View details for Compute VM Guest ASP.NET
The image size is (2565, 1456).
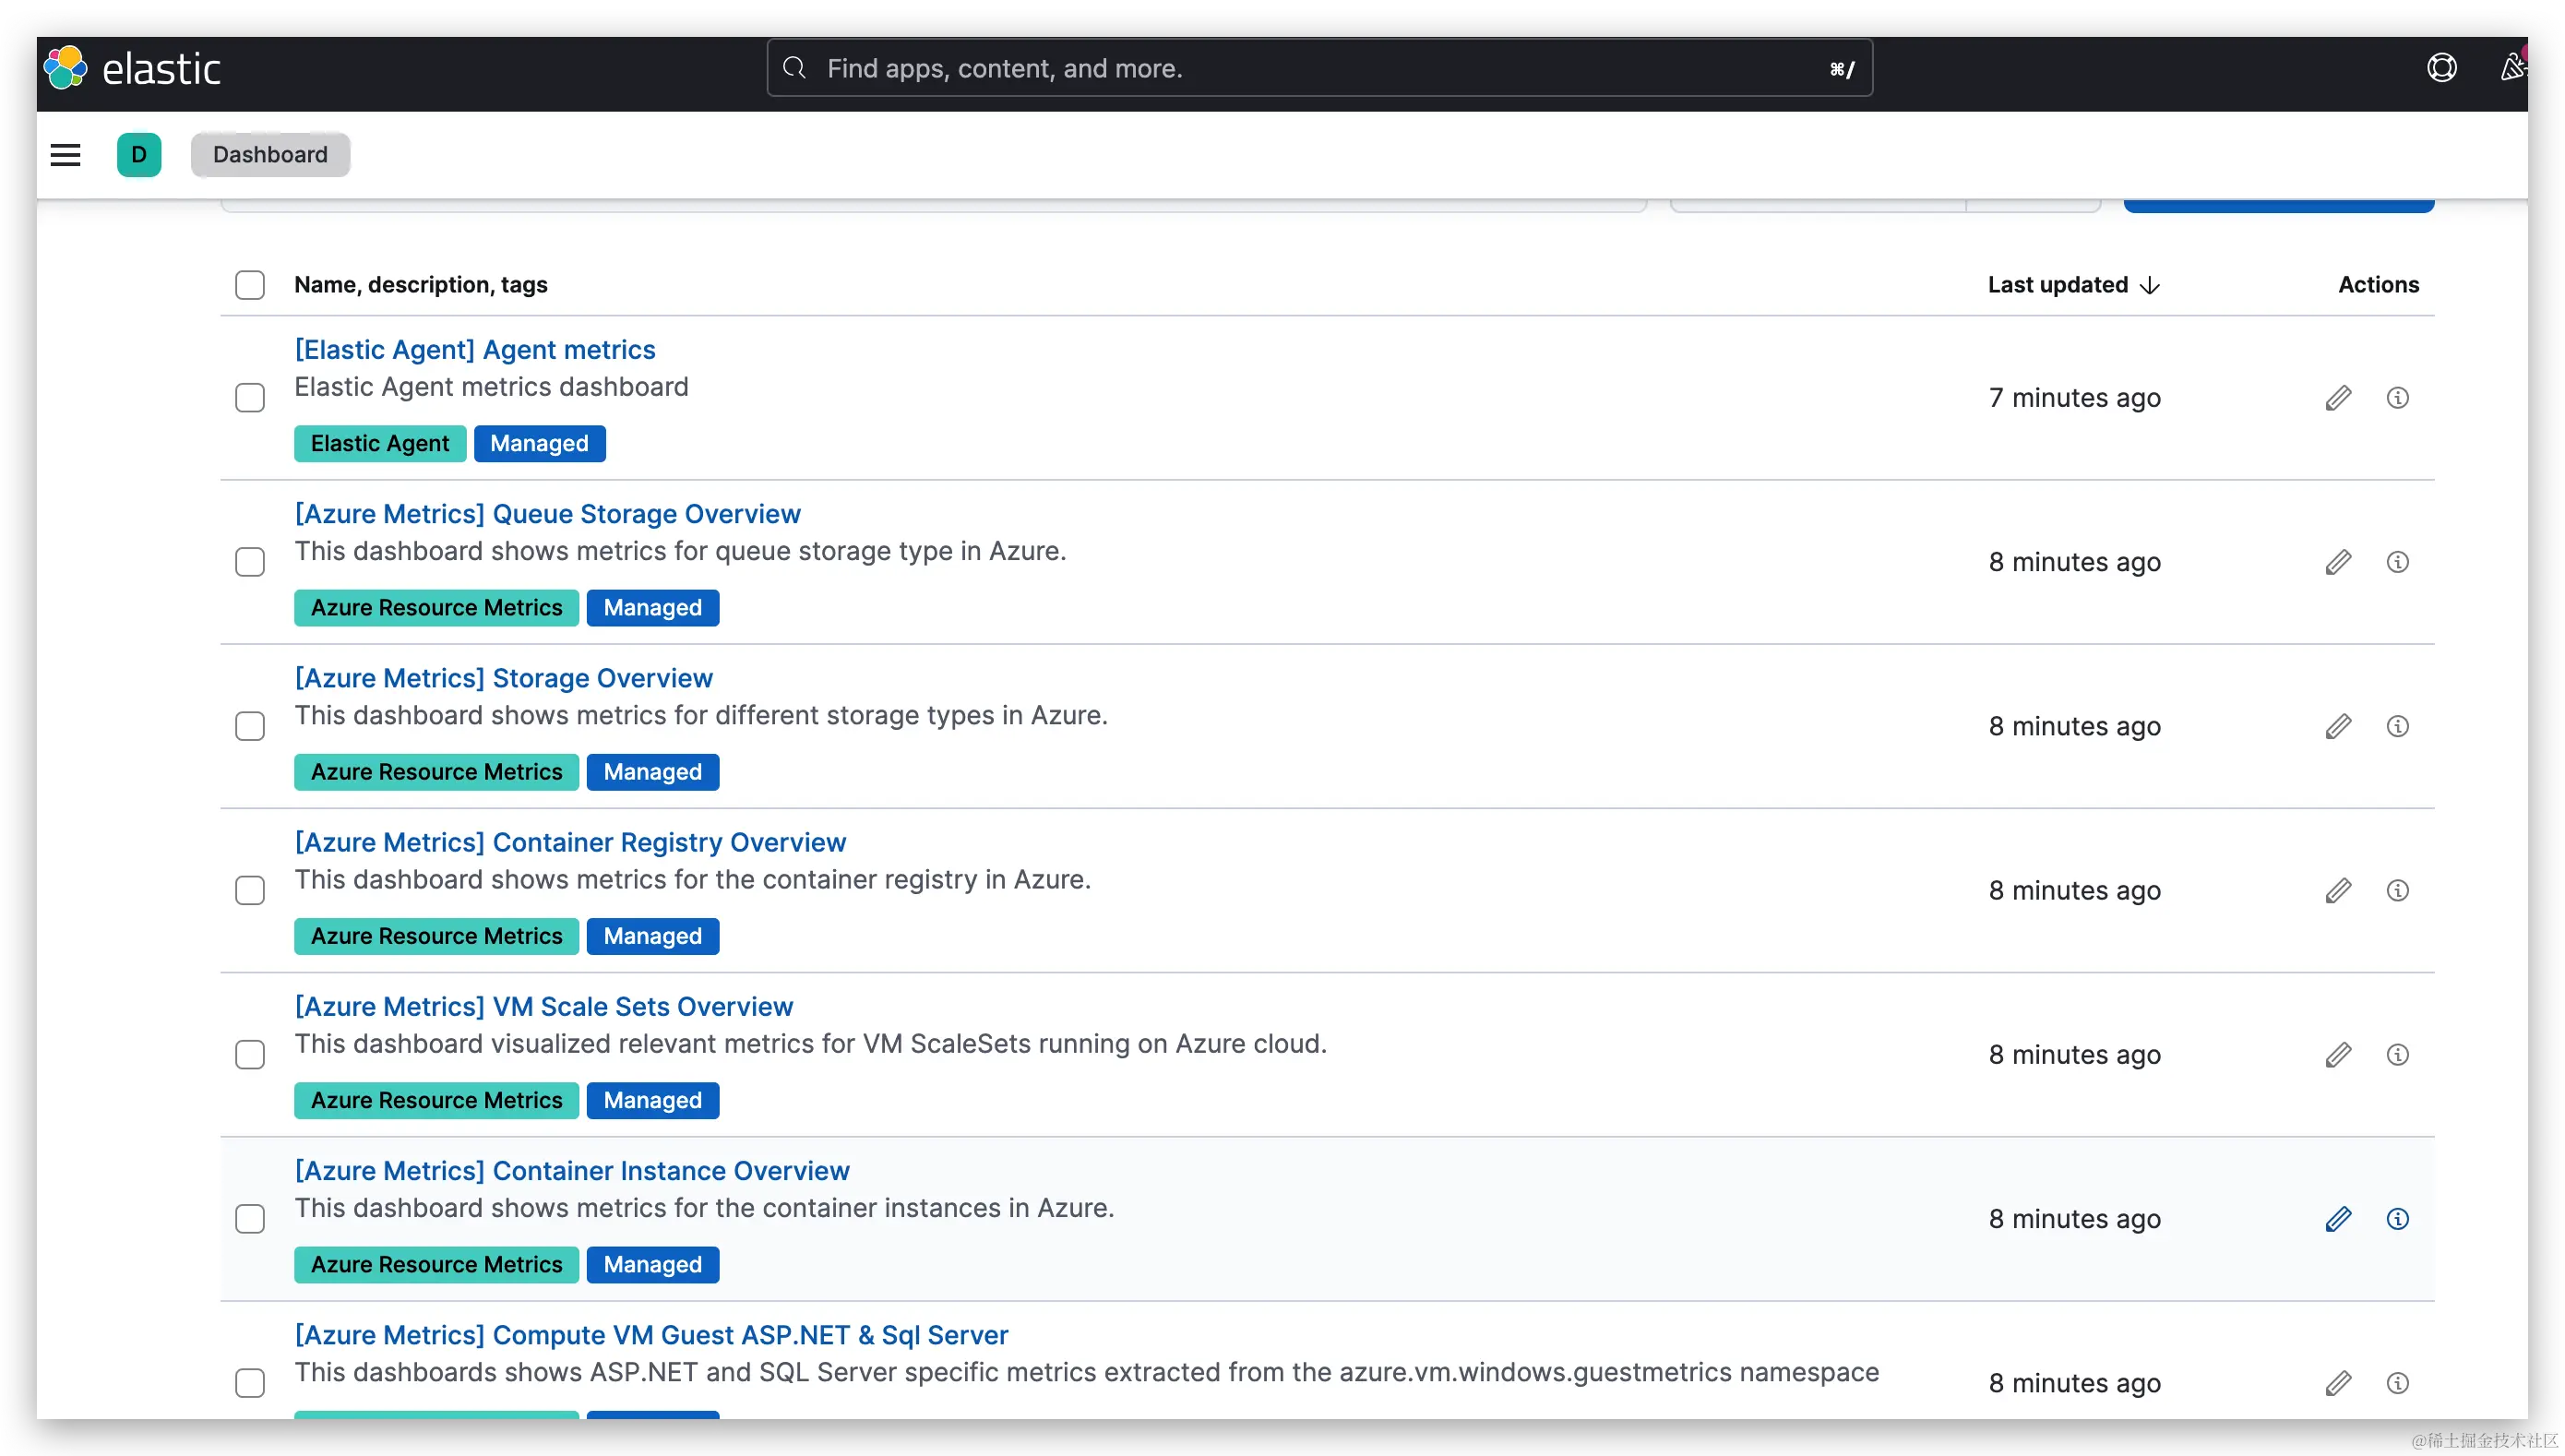pyautogui.click(x=2397, y=1383)
